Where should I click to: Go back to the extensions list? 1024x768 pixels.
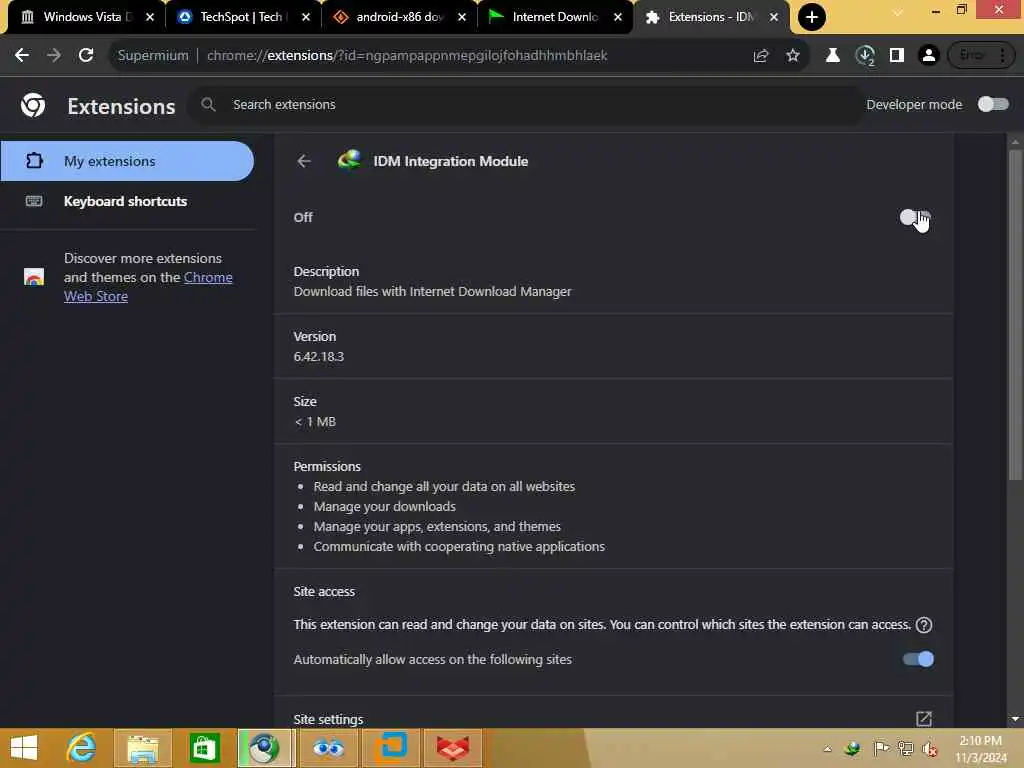point(304,161)
